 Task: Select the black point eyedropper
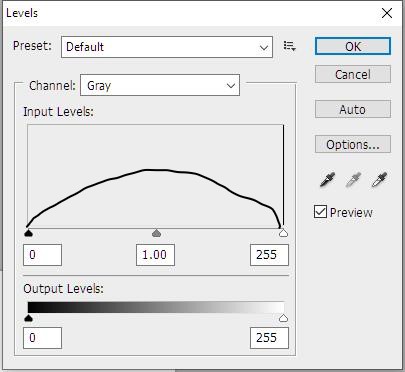(x=327, y=179)
